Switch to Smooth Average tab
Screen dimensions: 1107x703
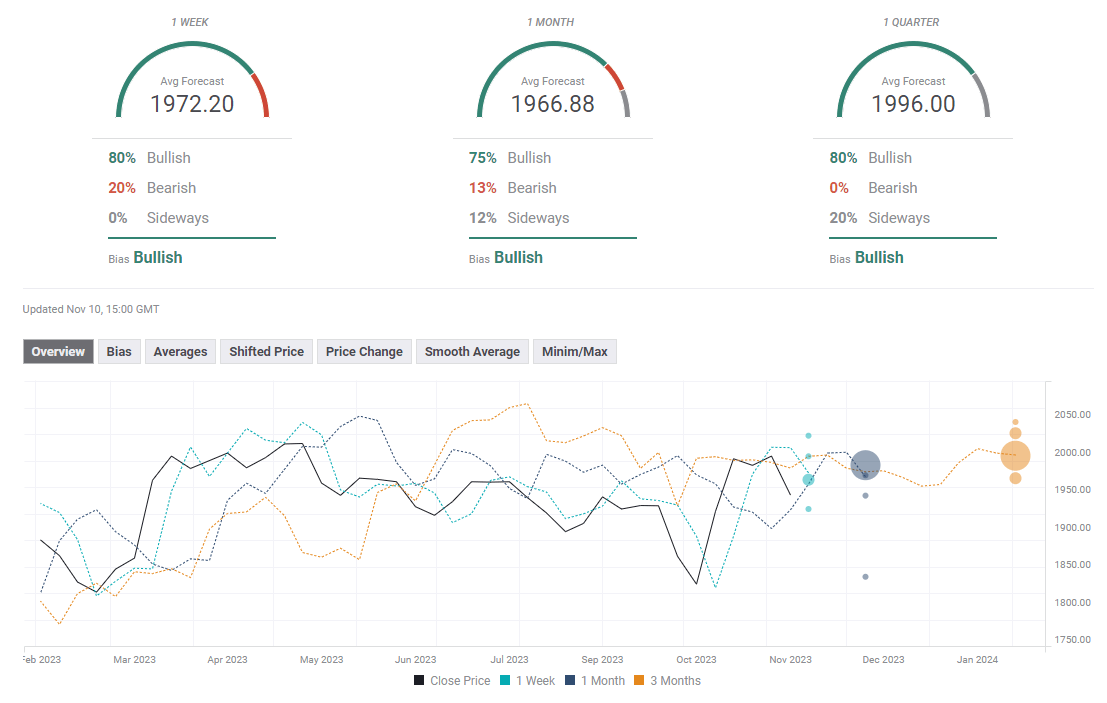coord(472,351)
